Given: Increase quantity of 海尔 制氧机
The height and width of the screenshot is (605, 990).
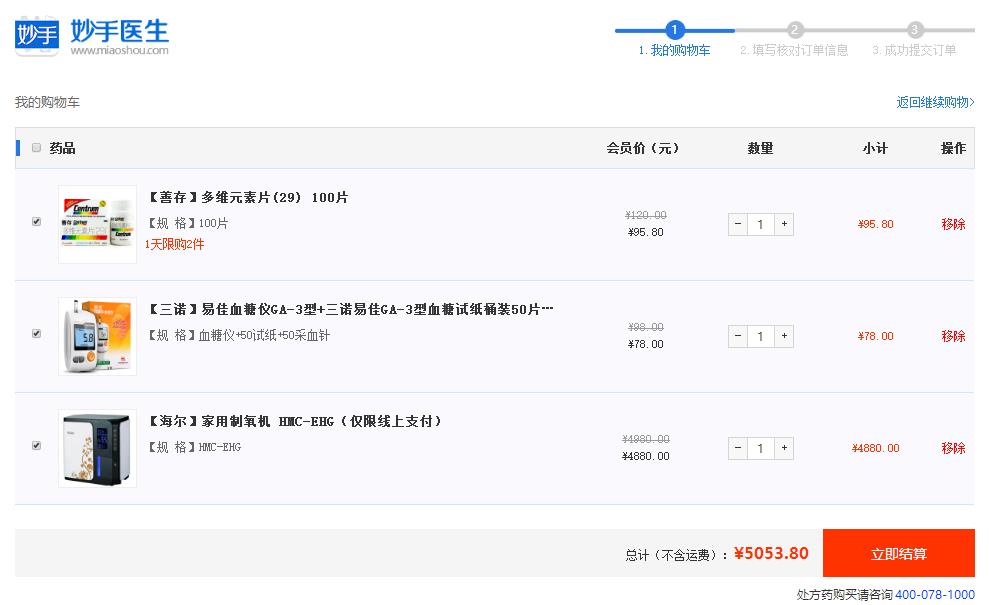Looking at the screenshot, I should (784, 448).
